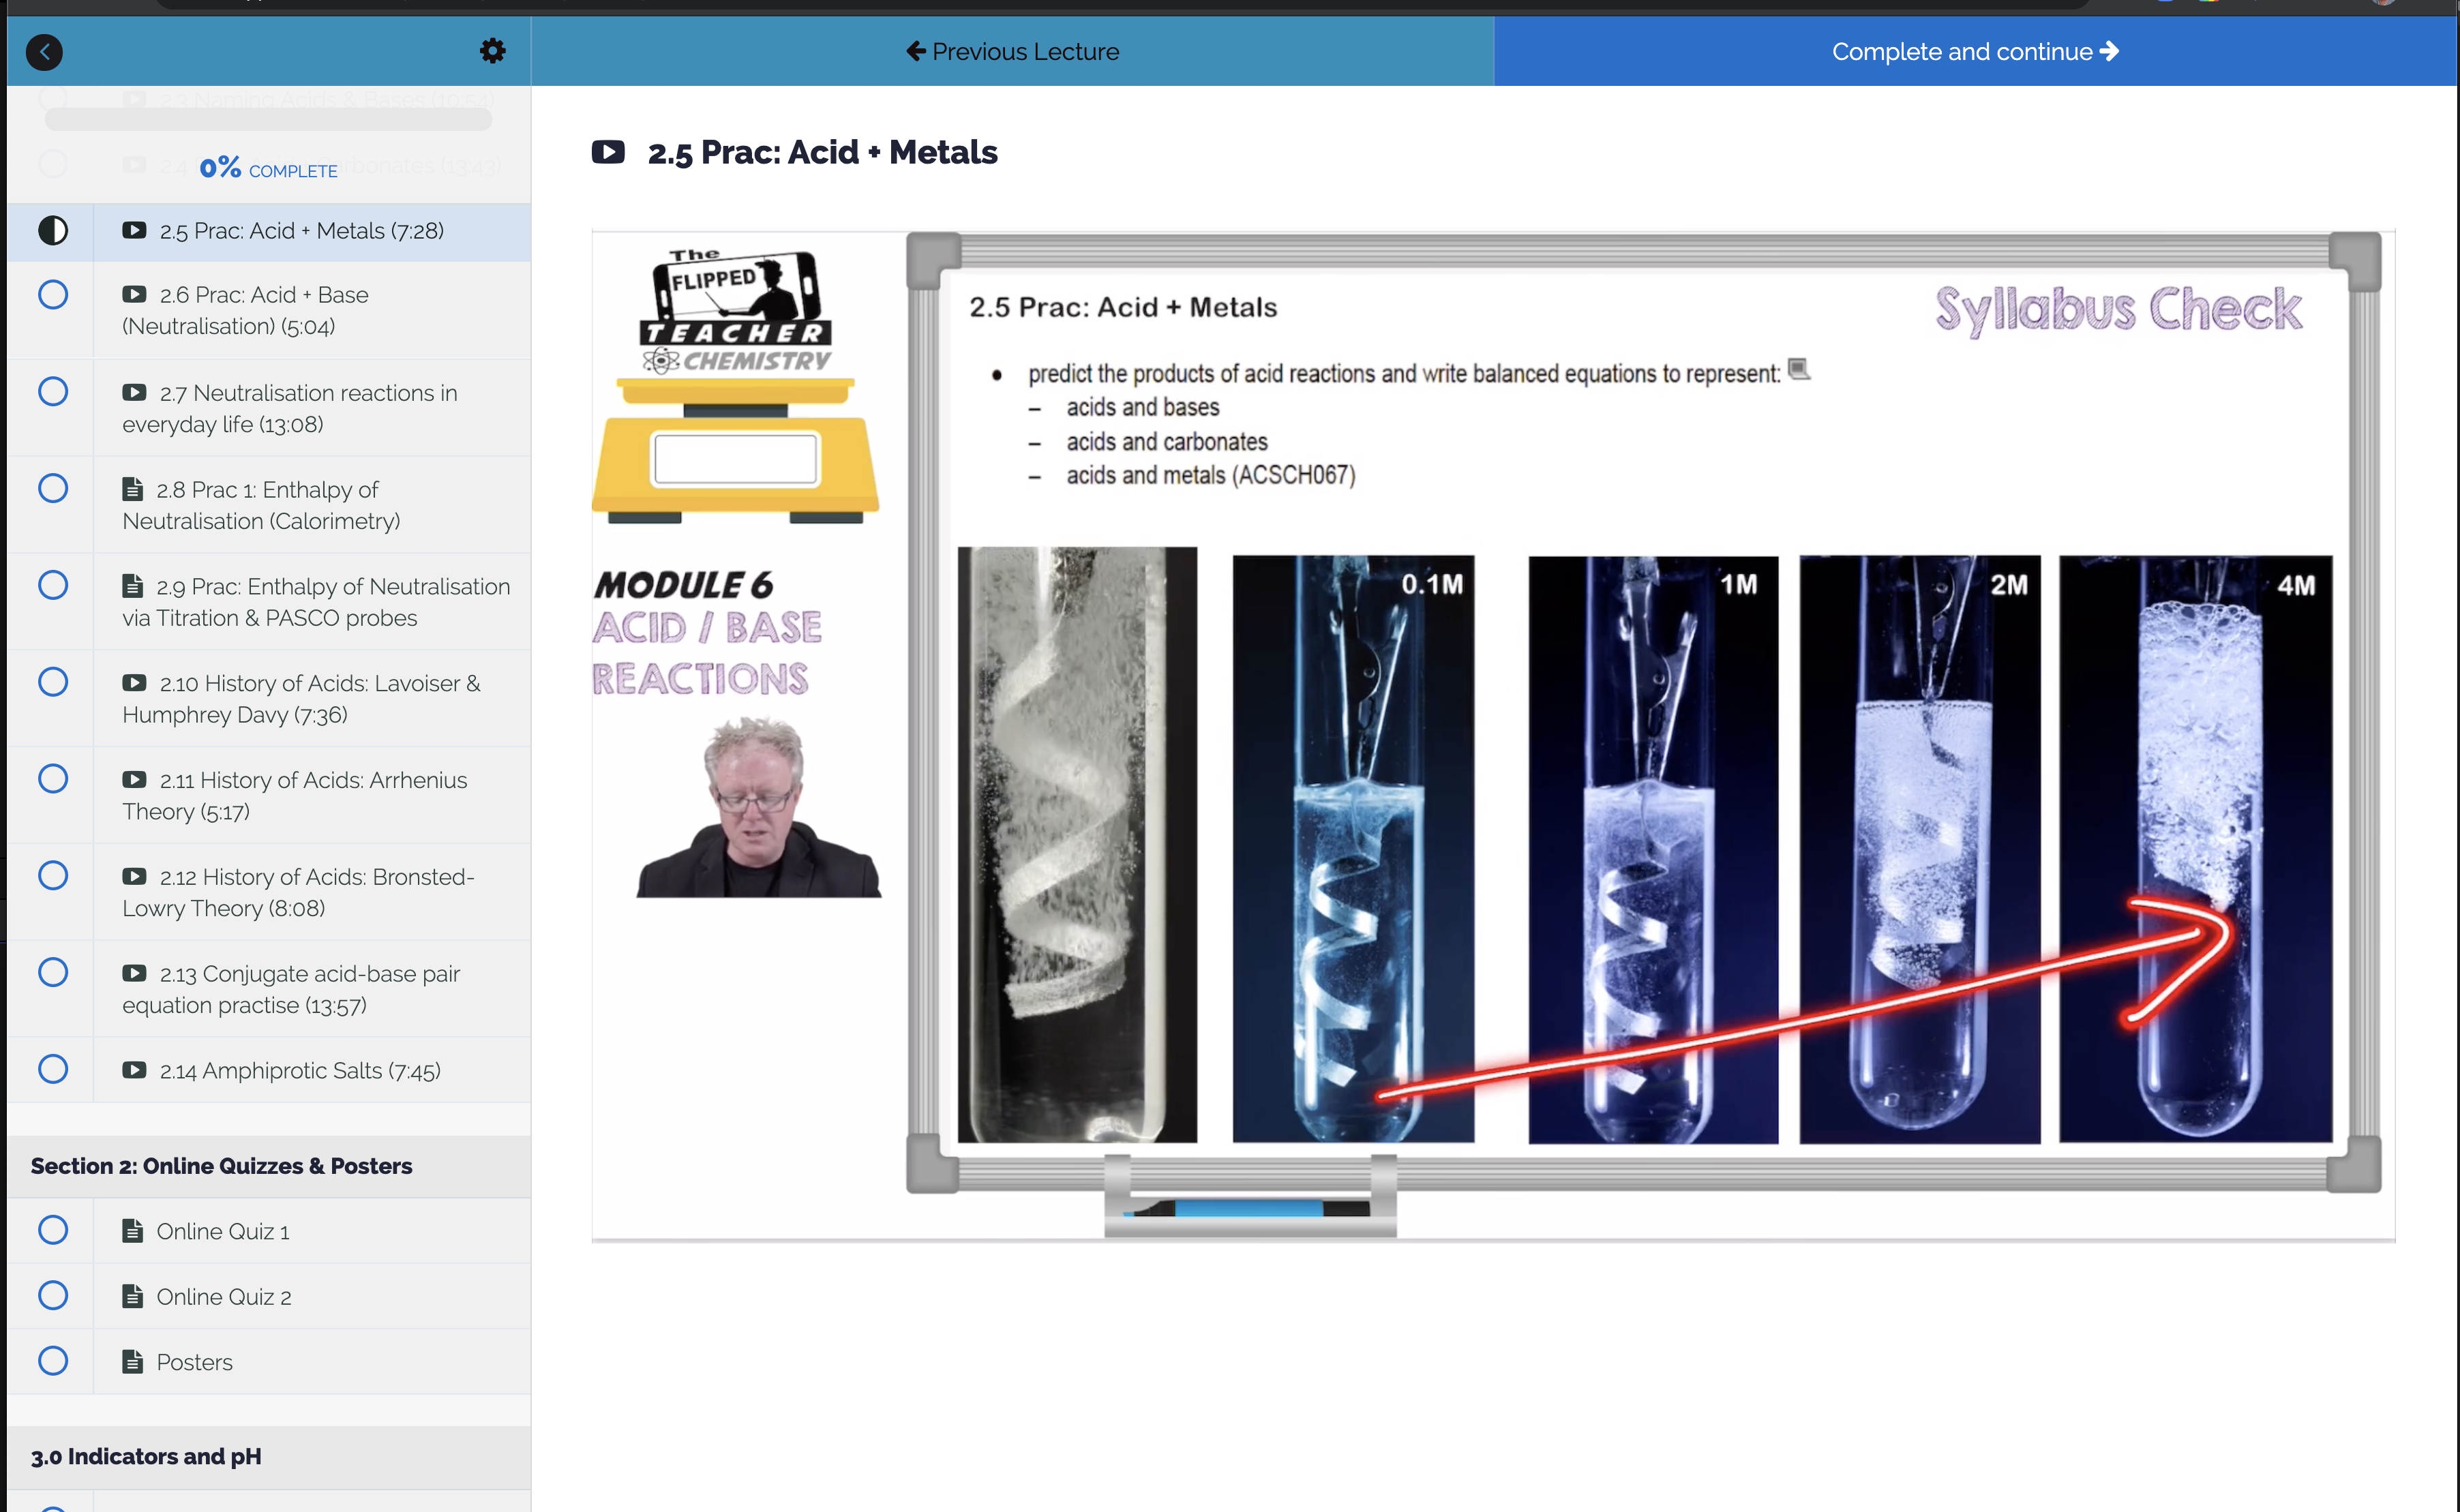Click the document icon beside Posters
The width and height of the screenshot is (2460, 1512).
pyautogui.click(x=132, y=1361)
